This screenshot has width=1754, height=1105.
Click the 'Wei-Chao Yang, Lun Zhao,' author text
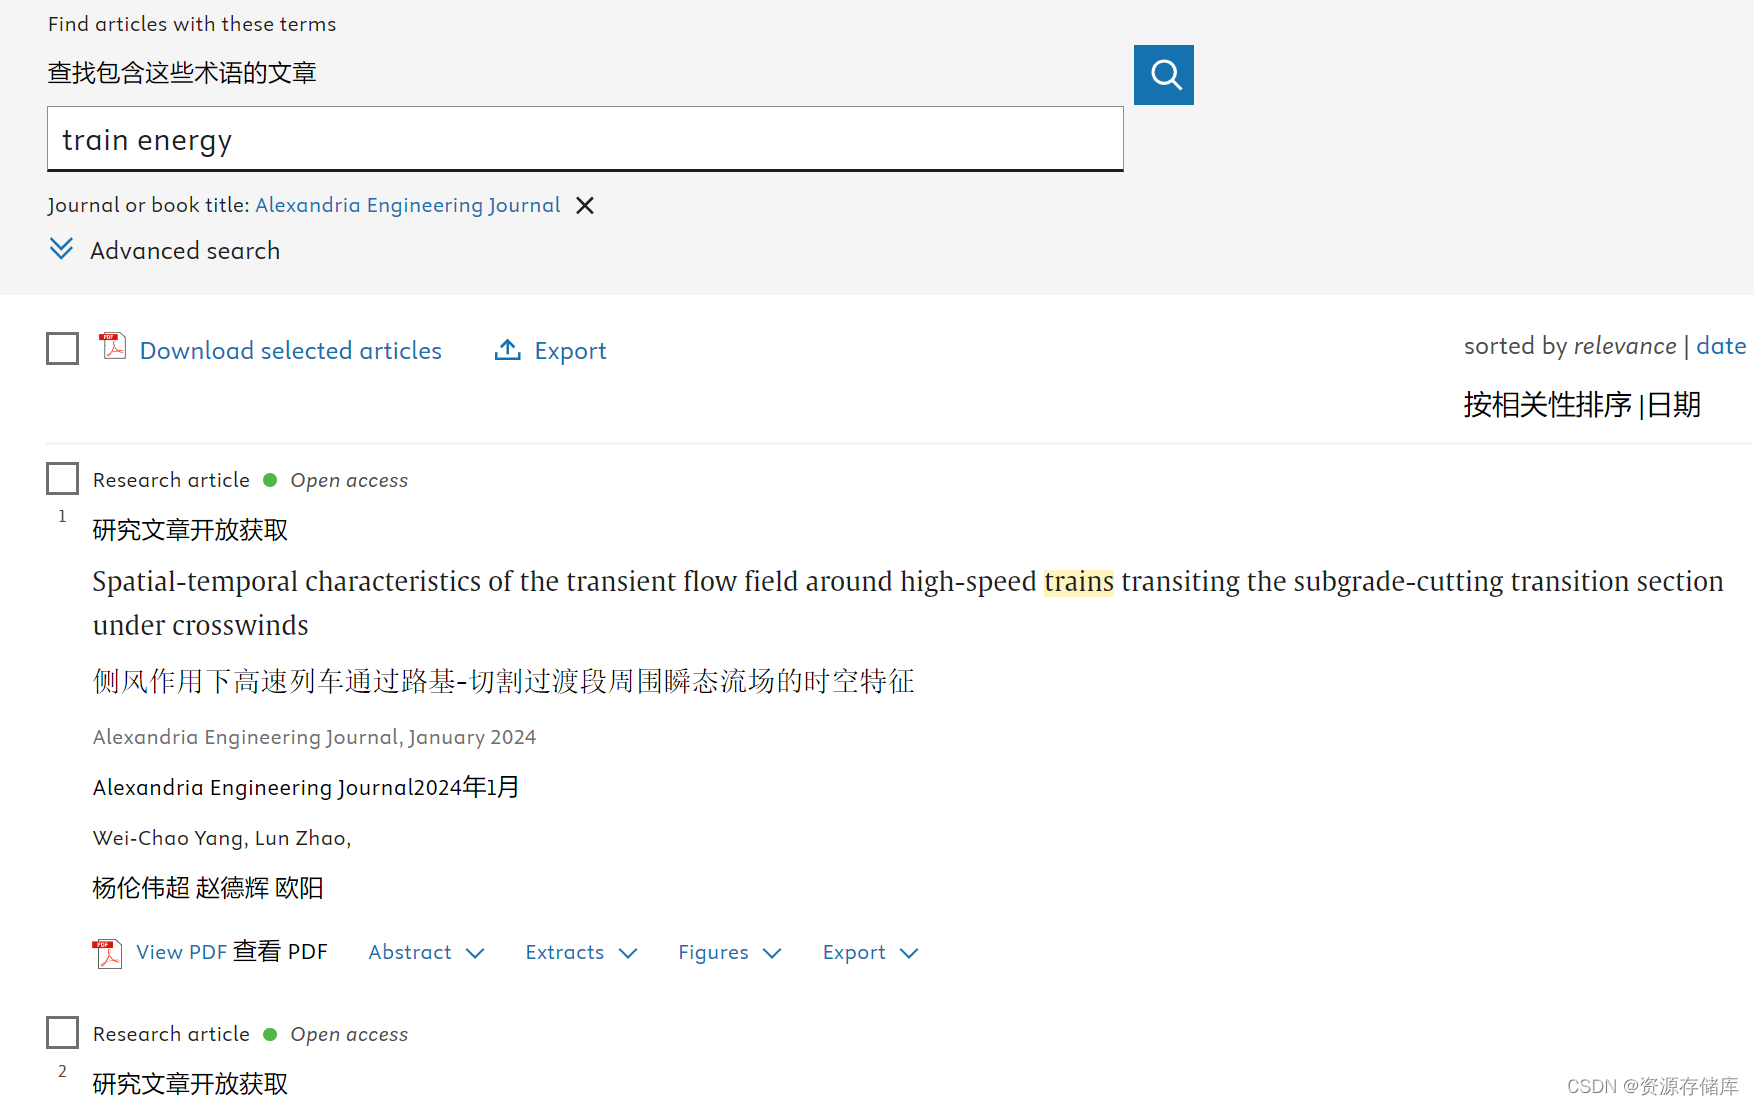coord(222,838)
